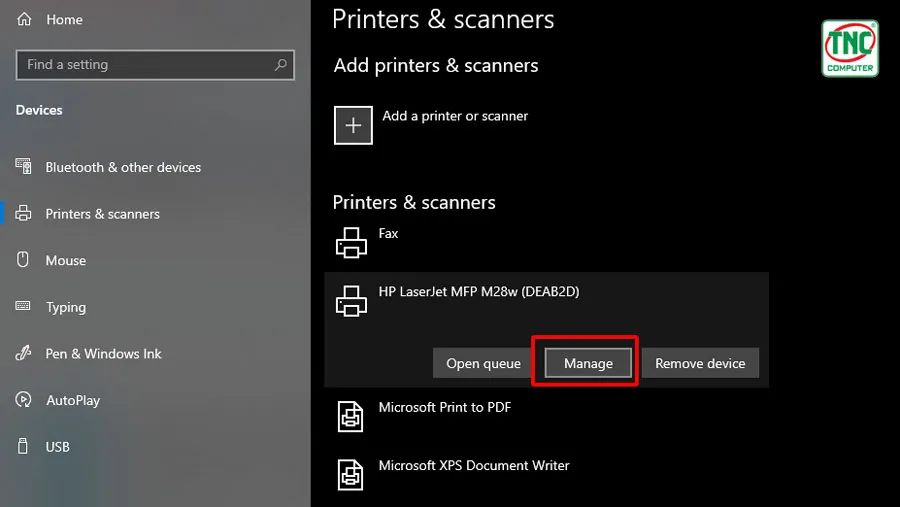Click the Printers & scanners sidebar icon
Image resolution: width=900 pixels, height=507 pixels.
click(x=24, y=214)
